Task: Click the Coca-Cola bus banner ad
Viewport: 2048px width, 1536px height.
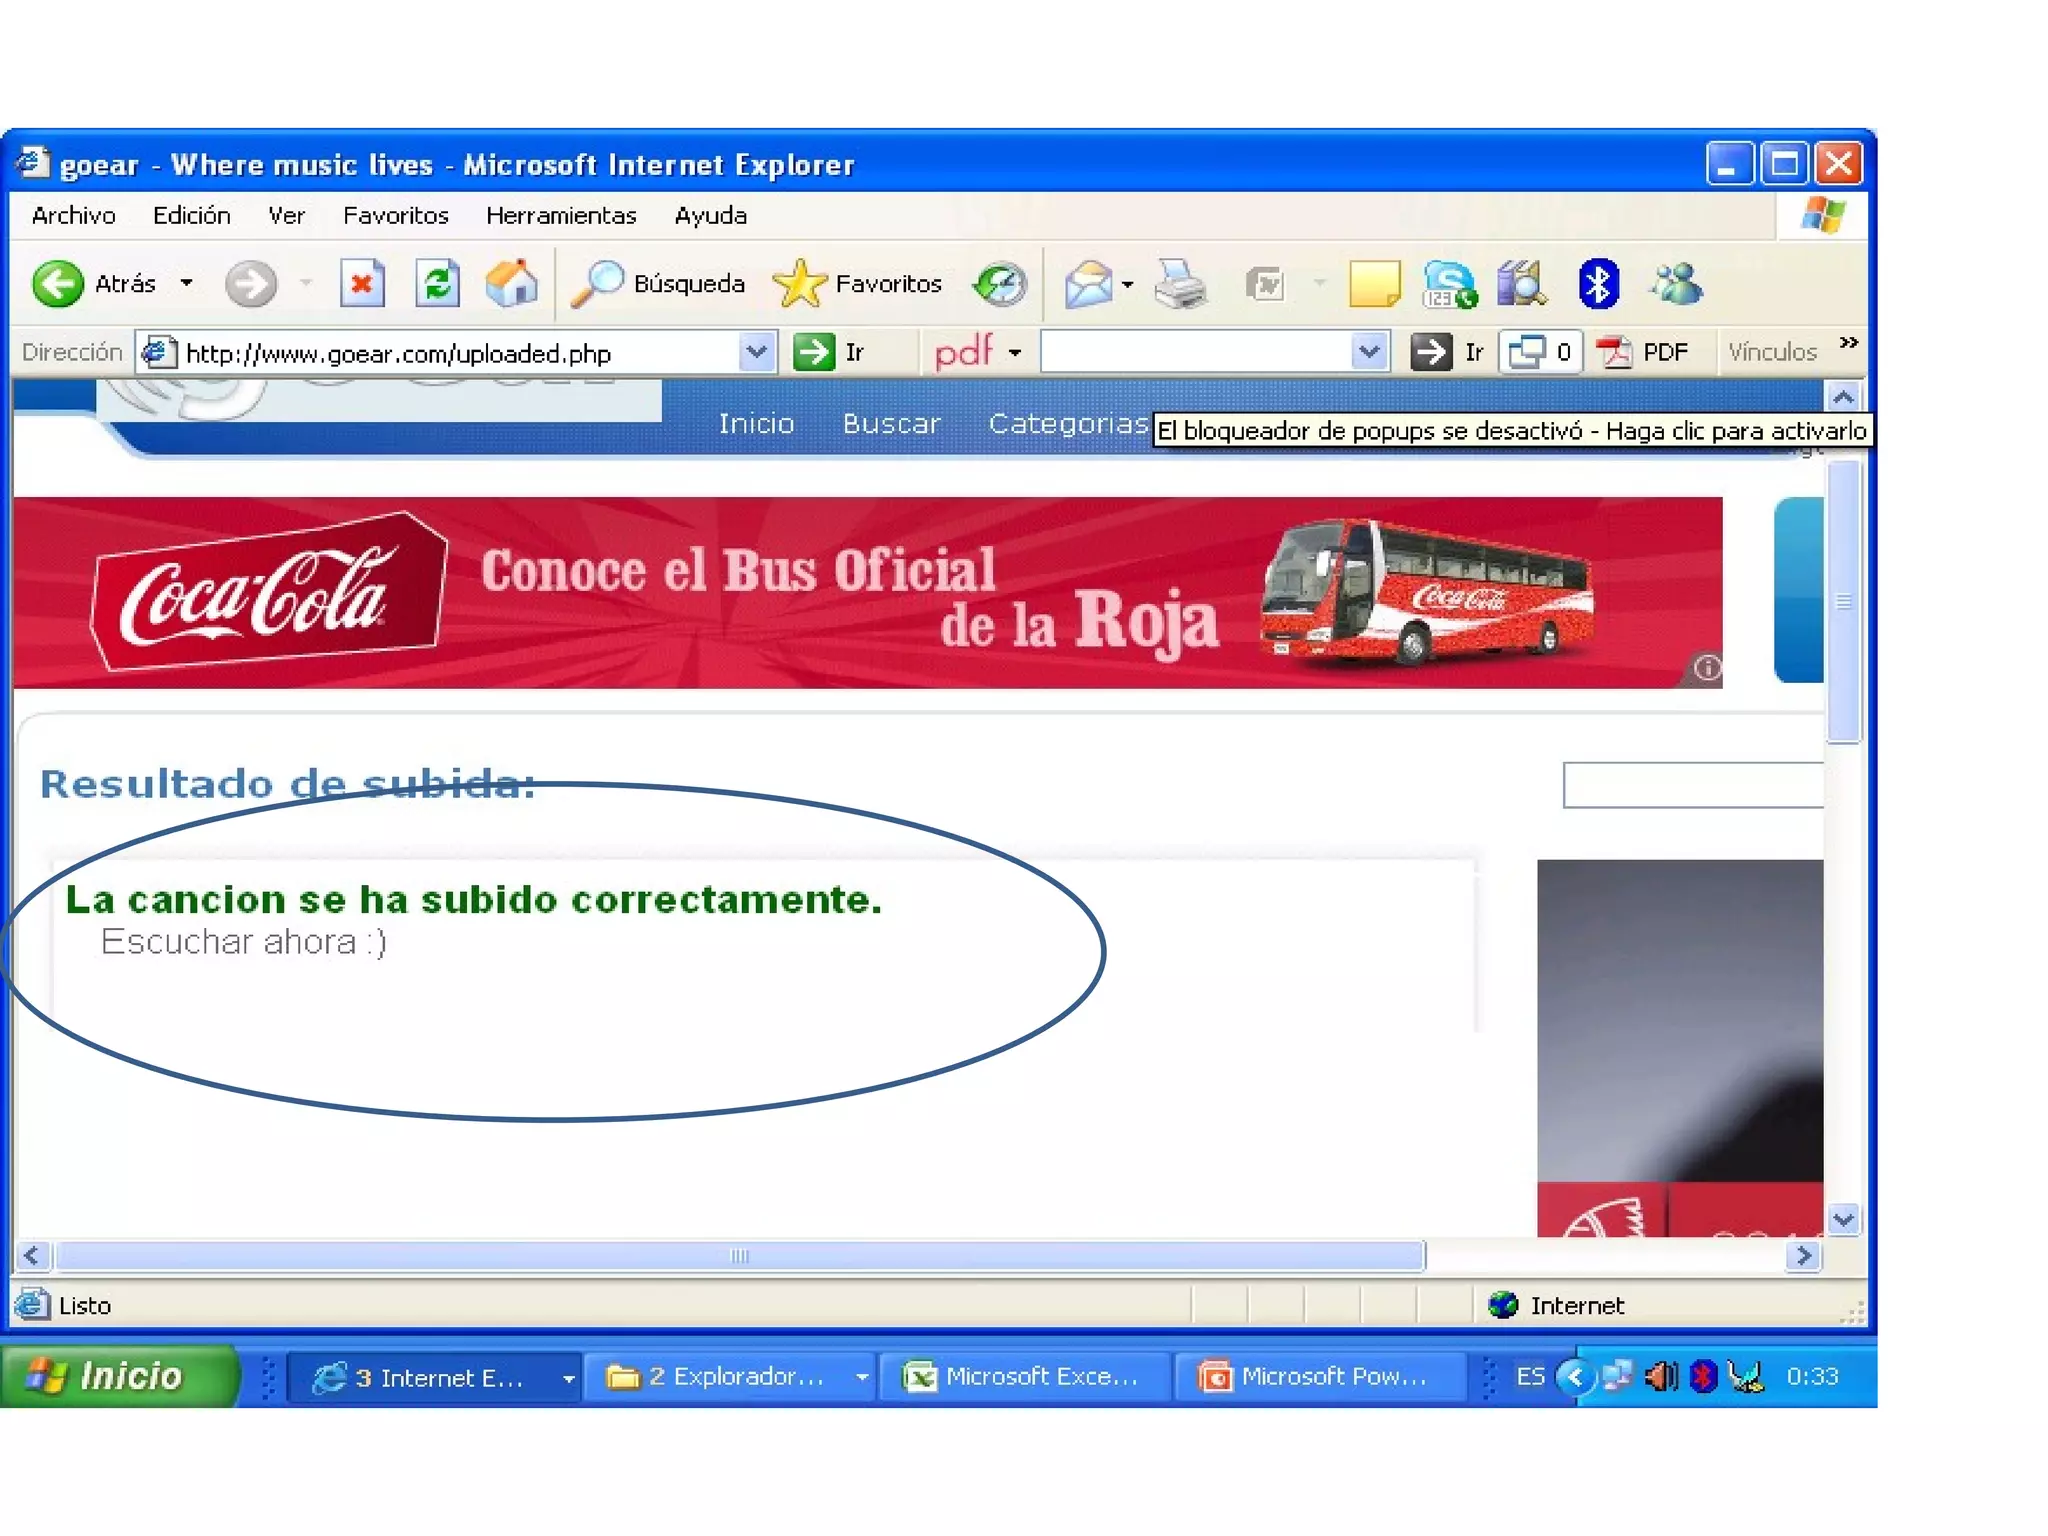Action: tap(868, 592)
